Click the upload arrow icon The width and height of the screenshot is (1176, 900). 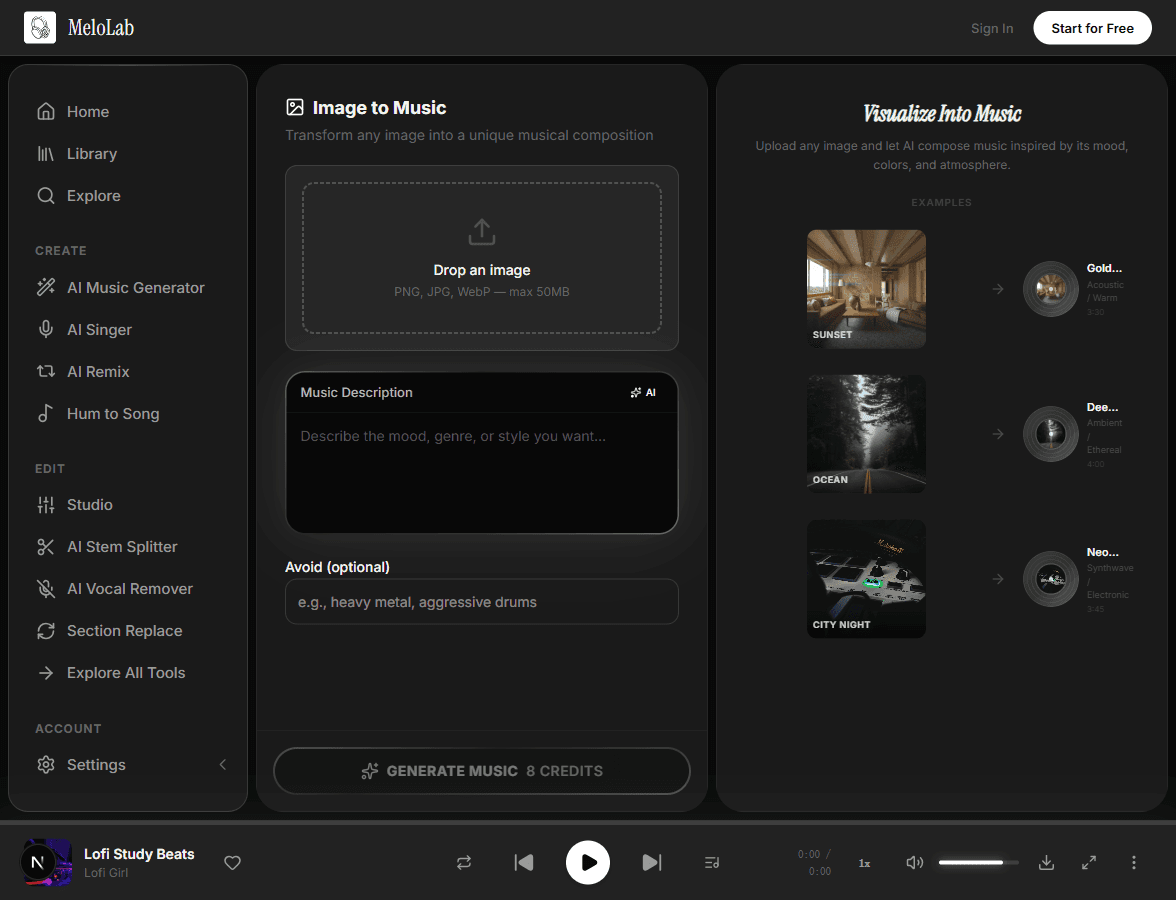click(482, 232)
